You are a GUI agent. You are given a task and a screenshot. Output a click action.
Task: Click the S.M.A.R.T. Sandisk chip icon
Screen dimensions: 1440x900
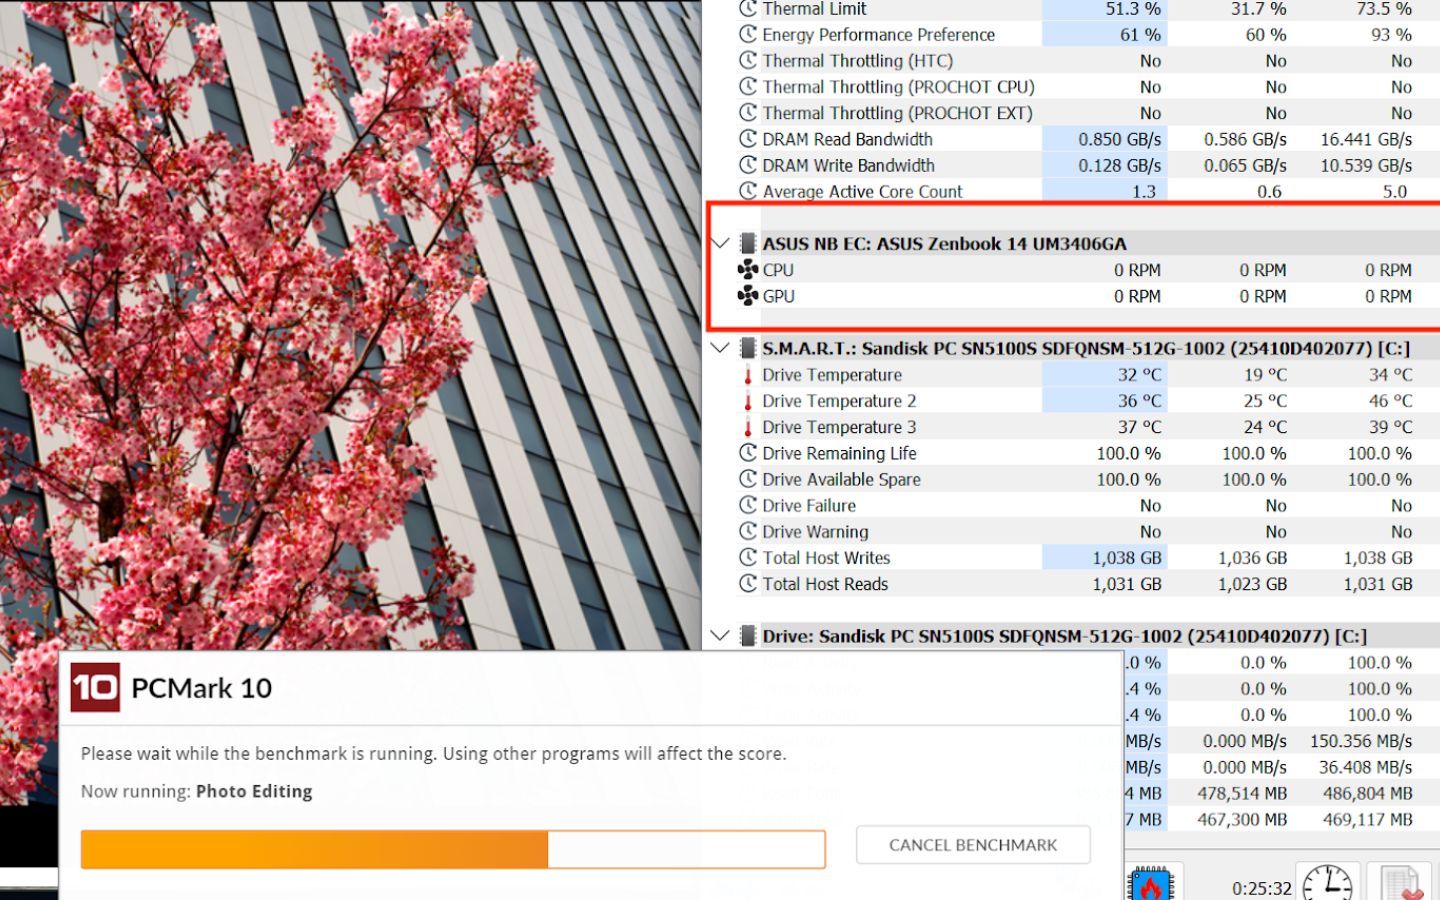pos(747,348)
